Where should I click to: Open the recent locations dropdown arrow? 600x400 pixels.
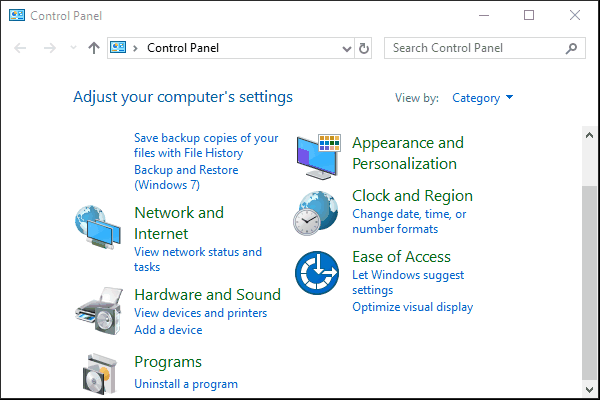pyautogui.click(x=73, y=48)
